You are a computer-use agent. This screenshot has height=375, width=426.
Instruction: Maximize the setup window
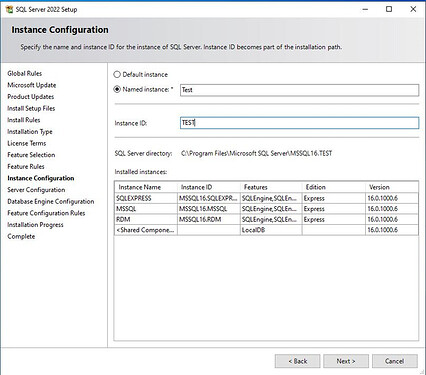[x=389, y=9]
